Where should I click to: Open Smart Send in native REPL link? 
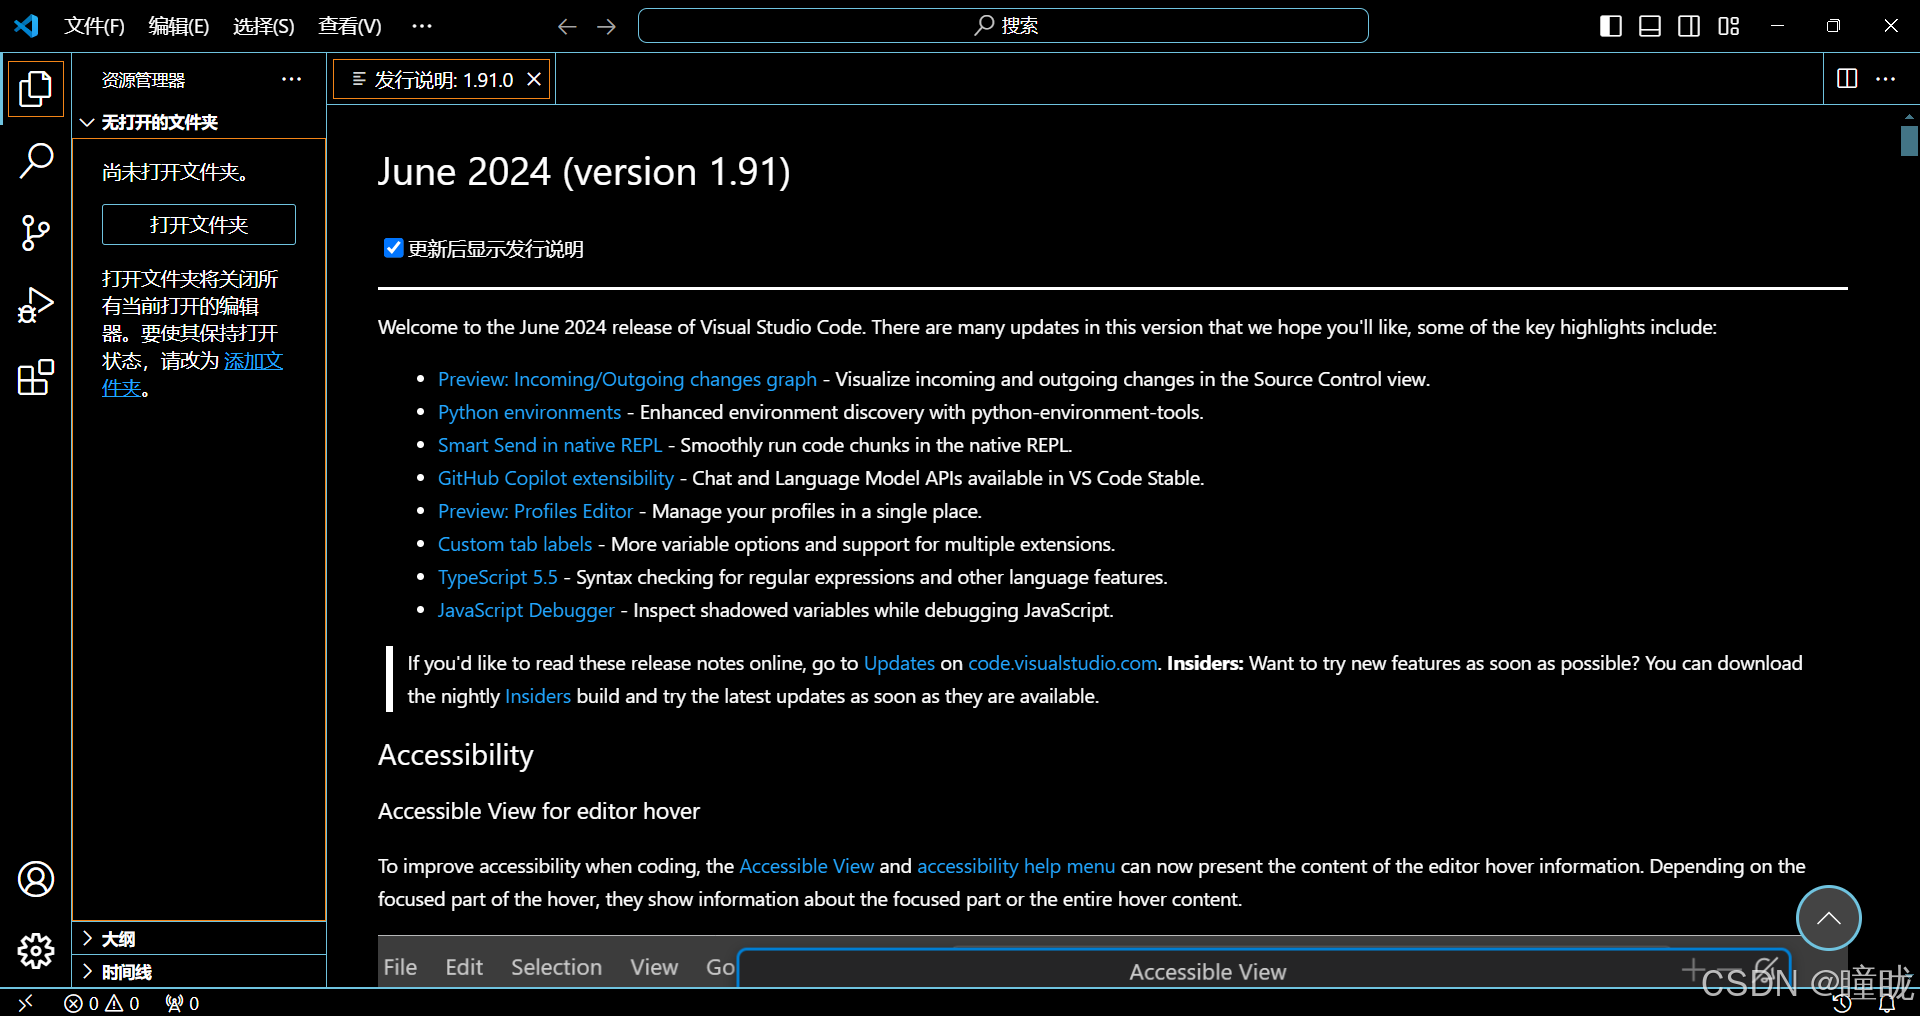[550, 445]
